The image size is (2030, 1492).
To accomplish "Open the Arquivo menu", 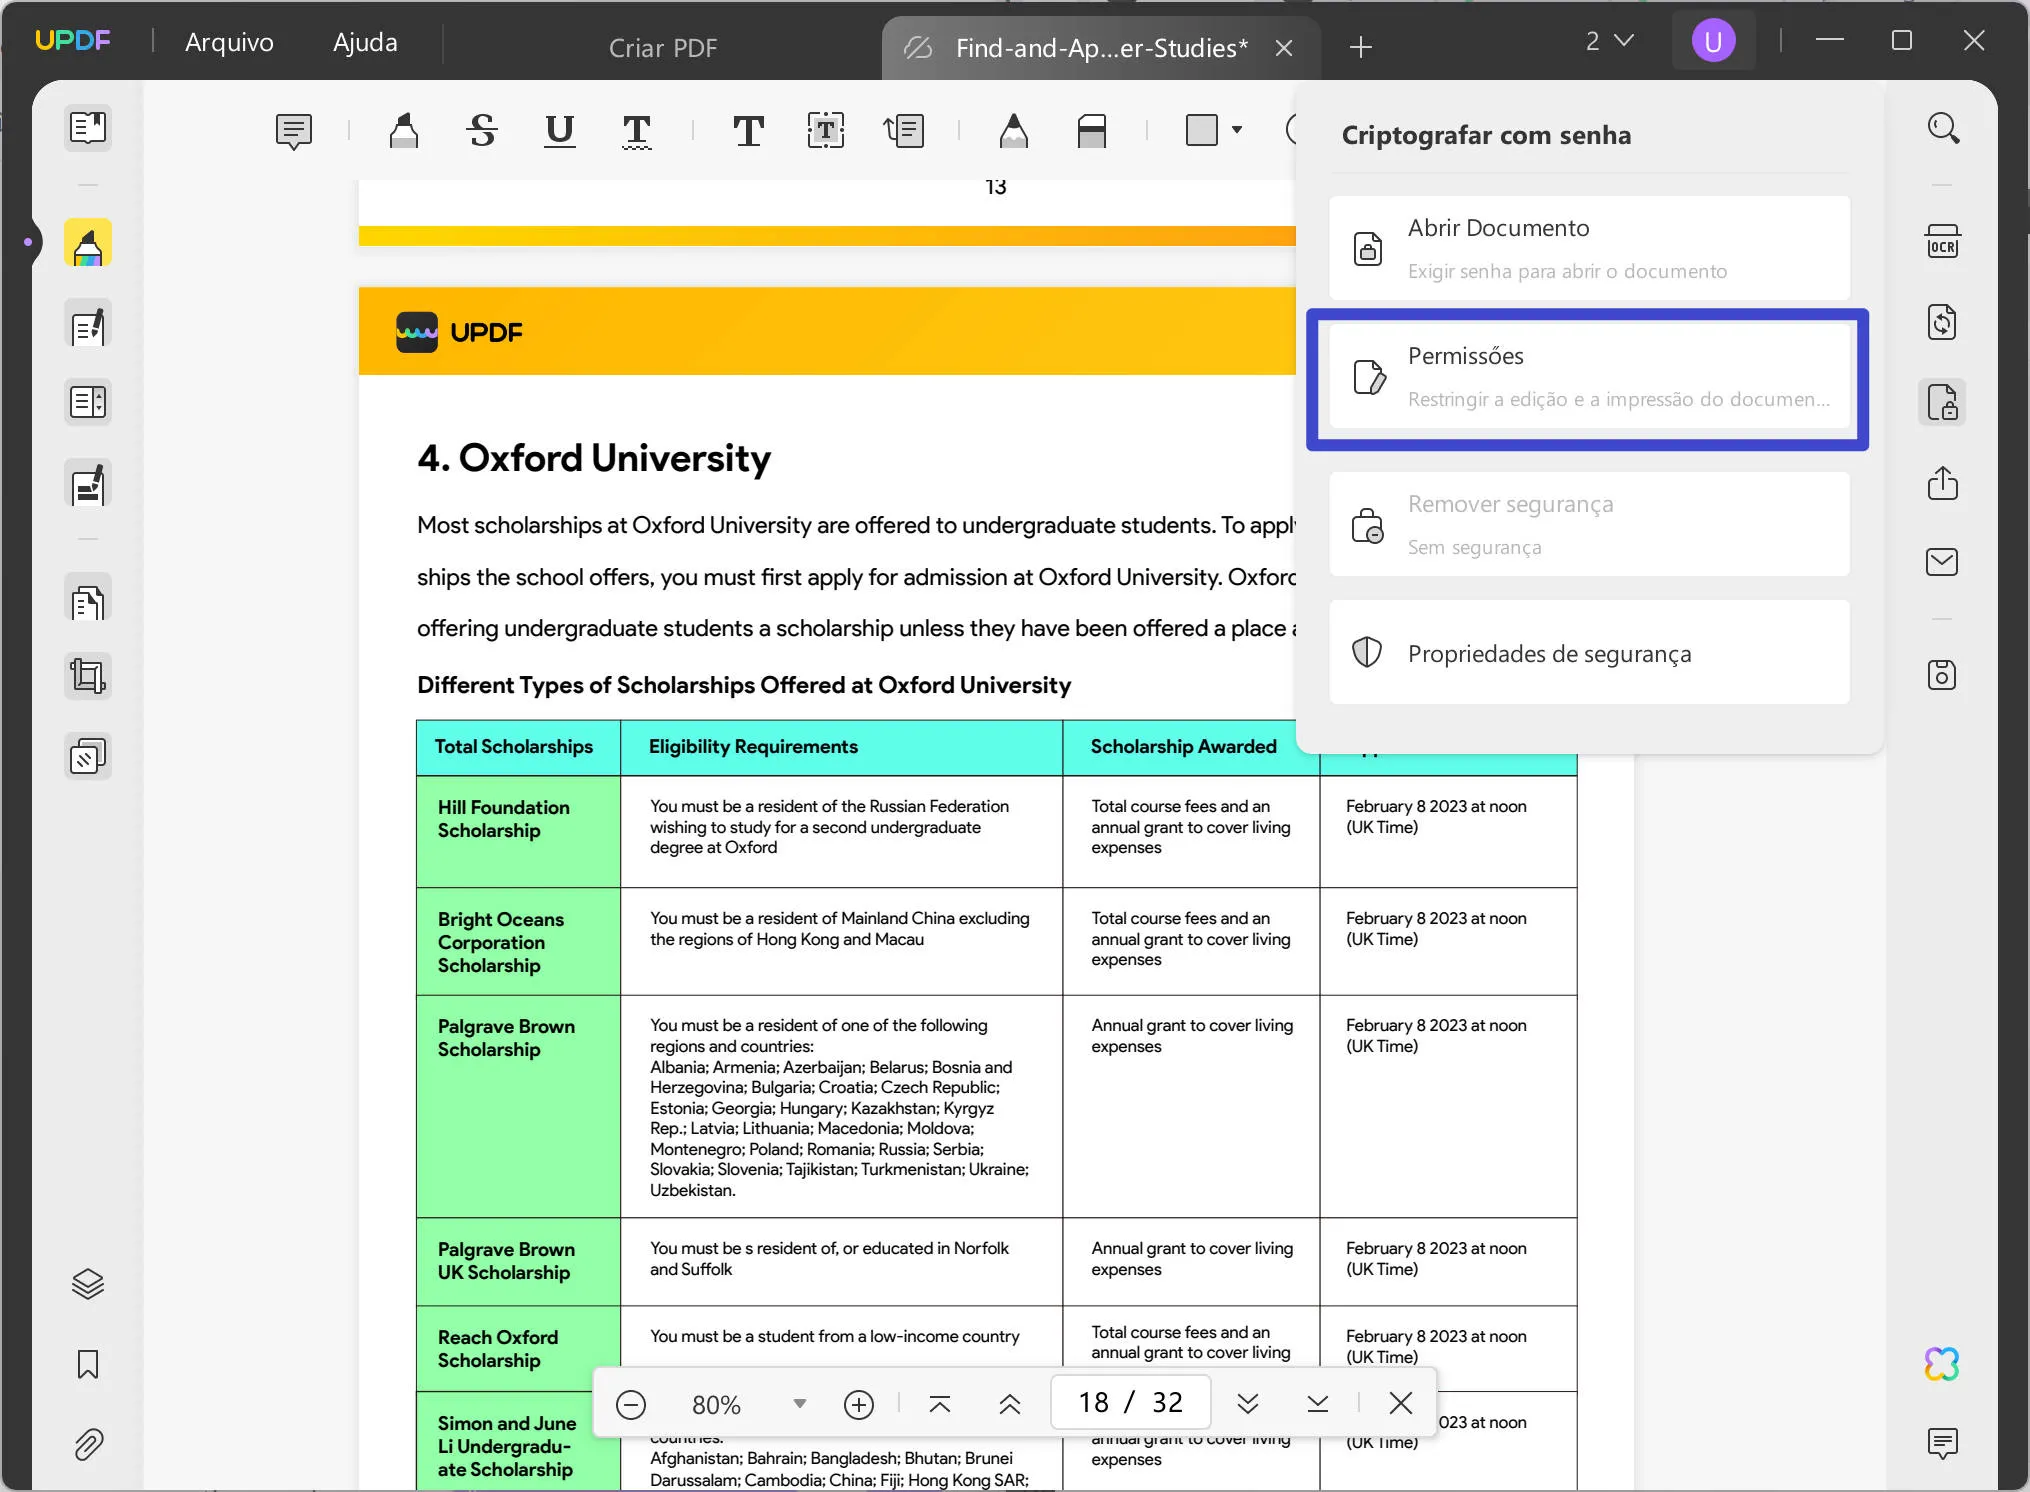I will (229, 42).
